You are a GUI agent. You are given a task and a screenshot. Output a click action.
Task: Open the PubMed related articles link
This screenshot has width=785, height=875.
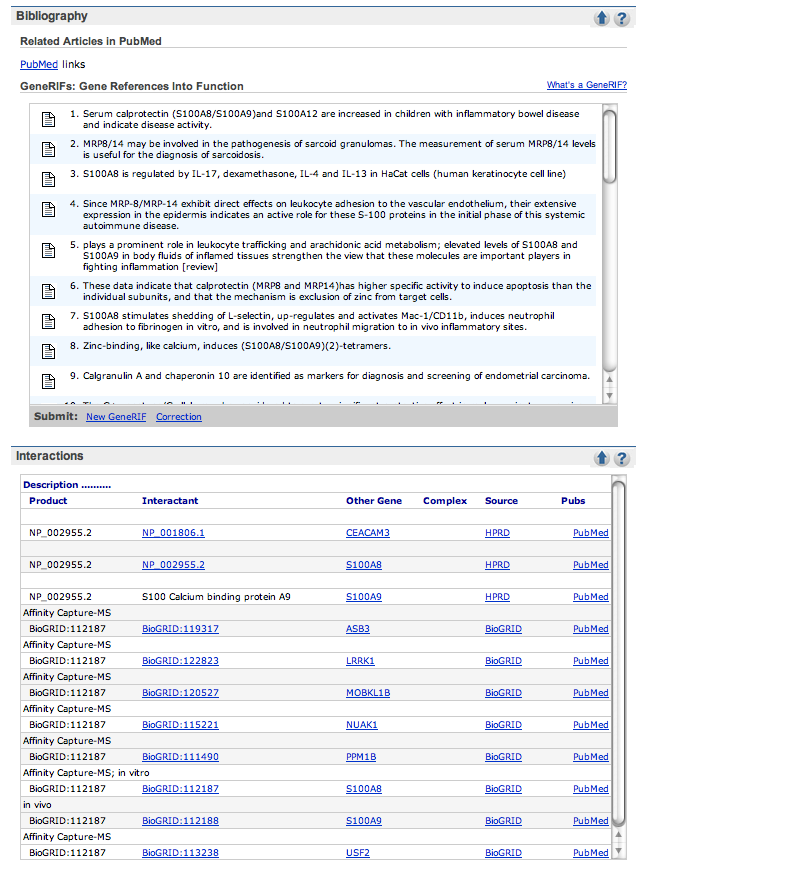coord(38,64)
